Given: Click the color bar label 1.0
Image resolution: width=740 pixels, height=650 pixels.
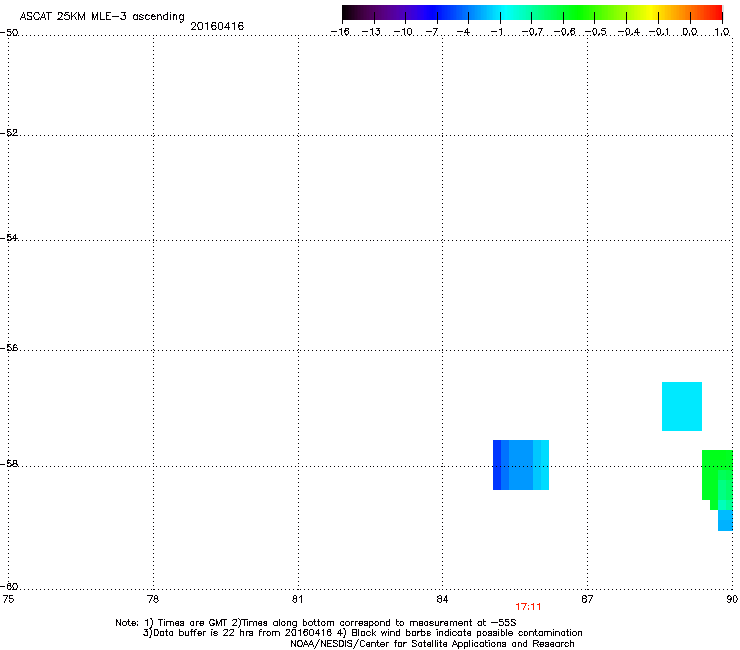Looking at the screenshot, I should (722, 32).
